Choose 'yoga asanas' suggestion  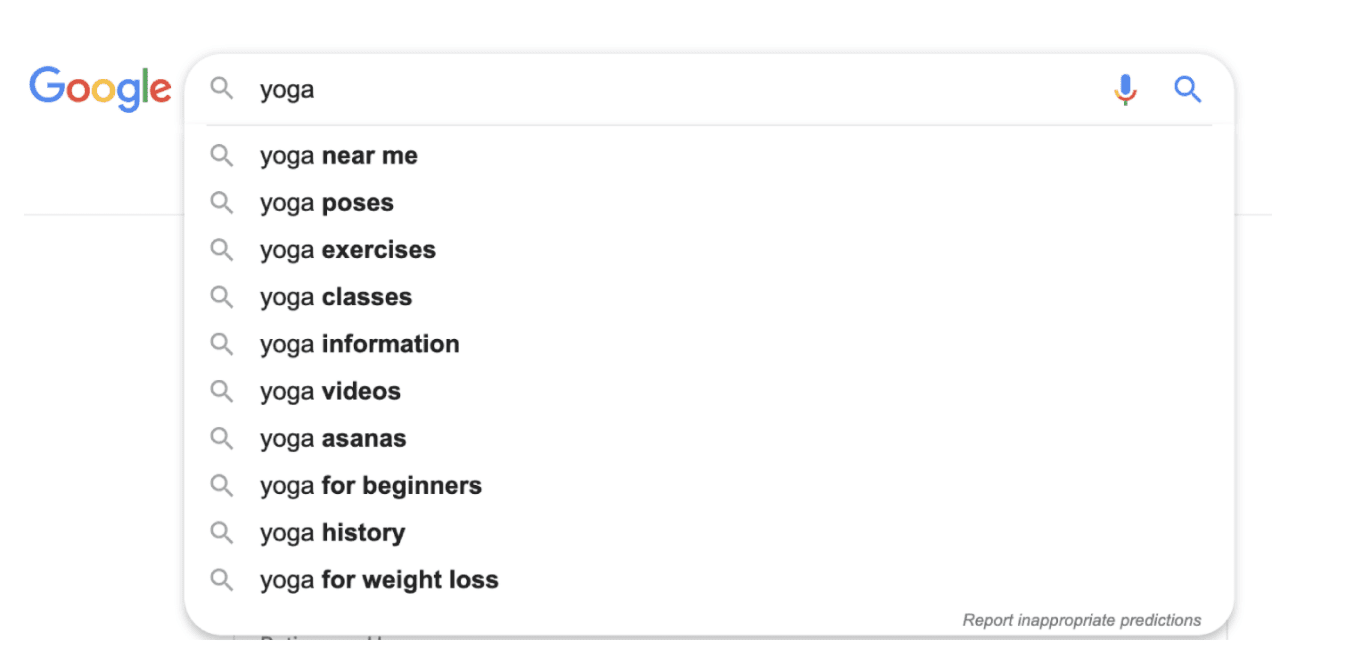tap(709, 438)
